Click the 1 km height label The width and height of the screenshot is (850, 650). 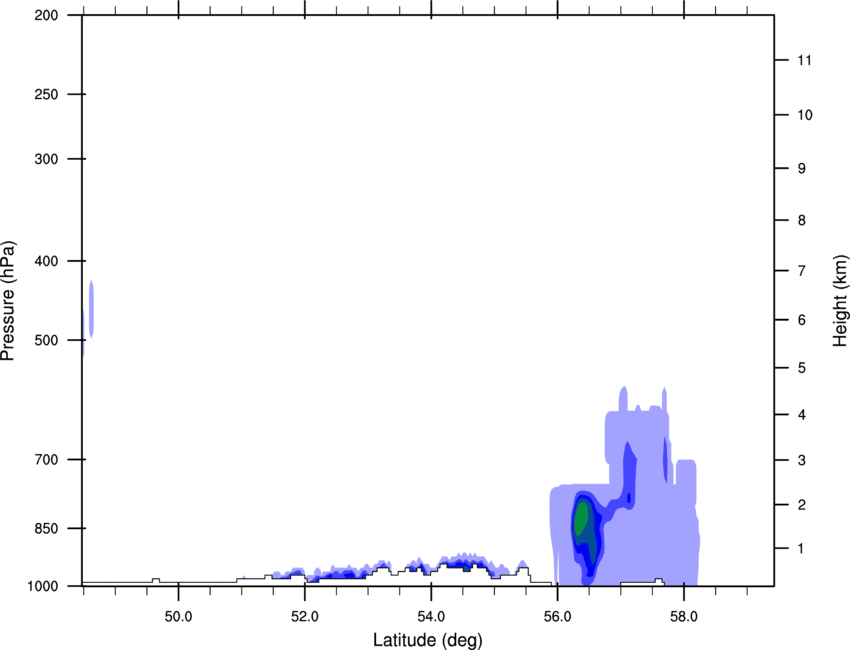(x=801, y=549)
